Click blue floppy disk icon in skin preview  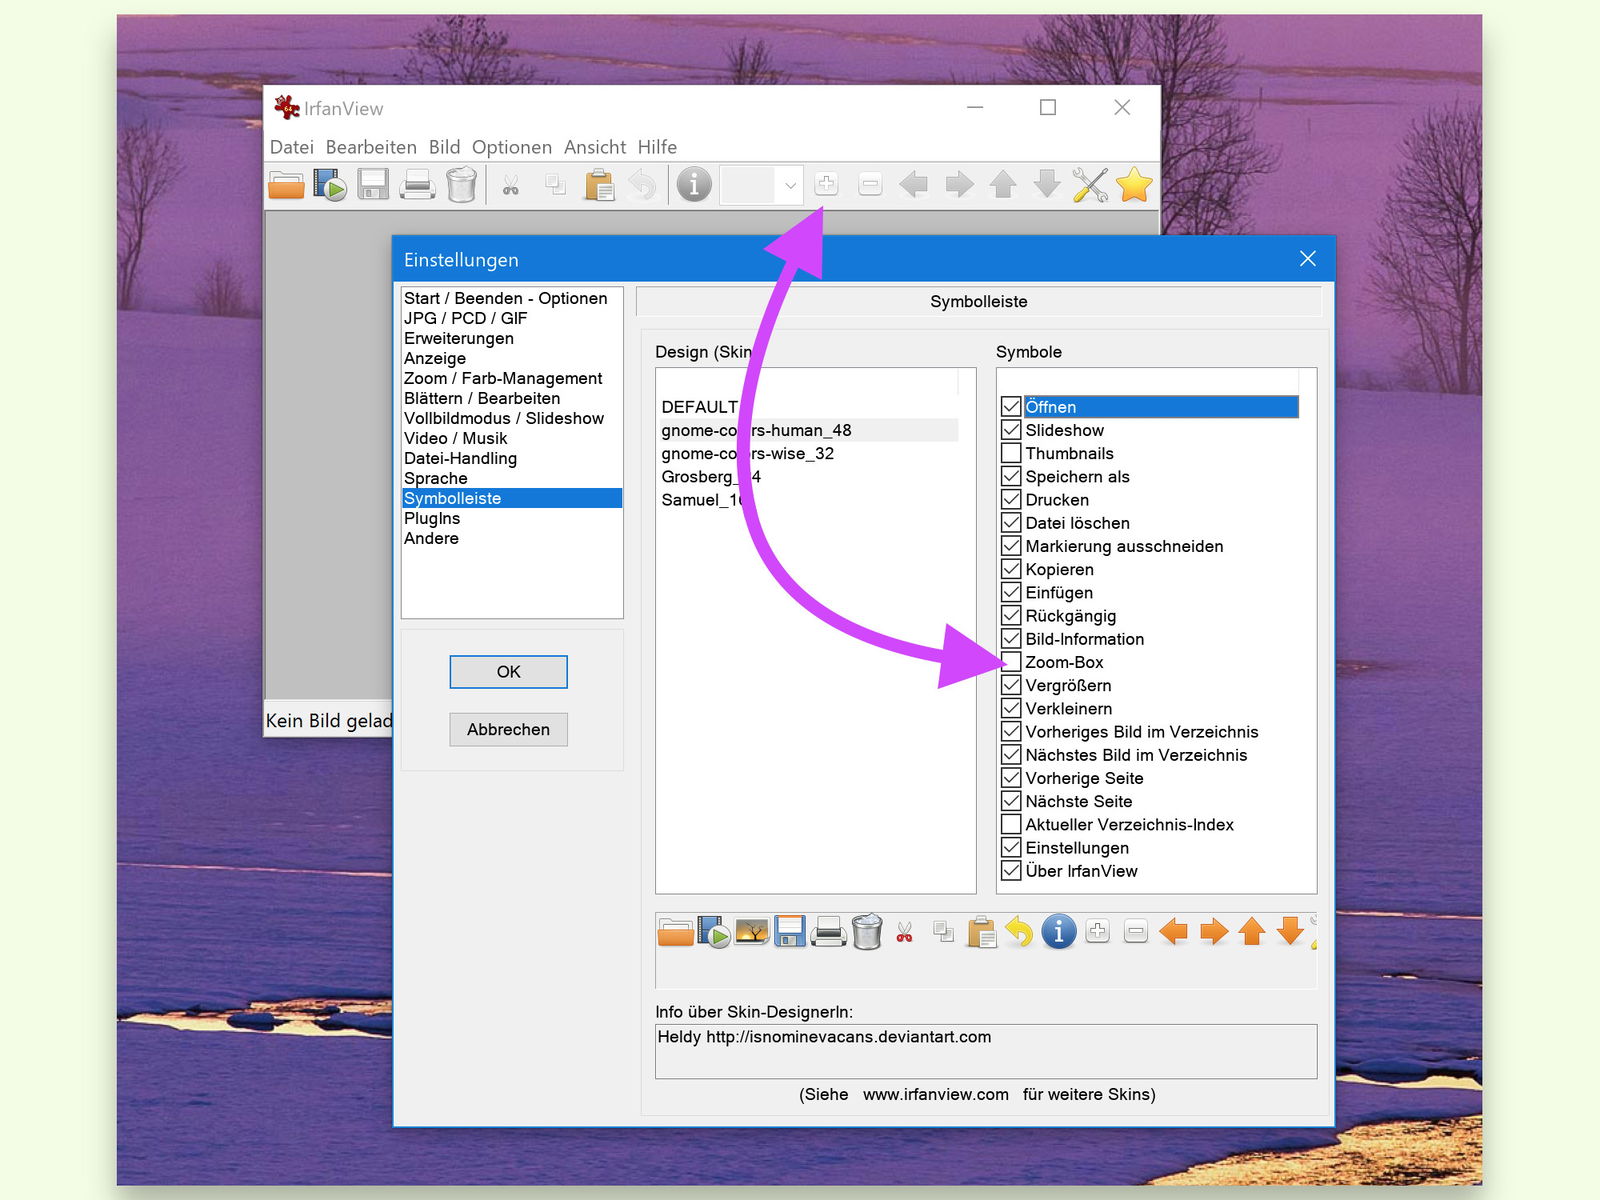(x=790, y=932)
